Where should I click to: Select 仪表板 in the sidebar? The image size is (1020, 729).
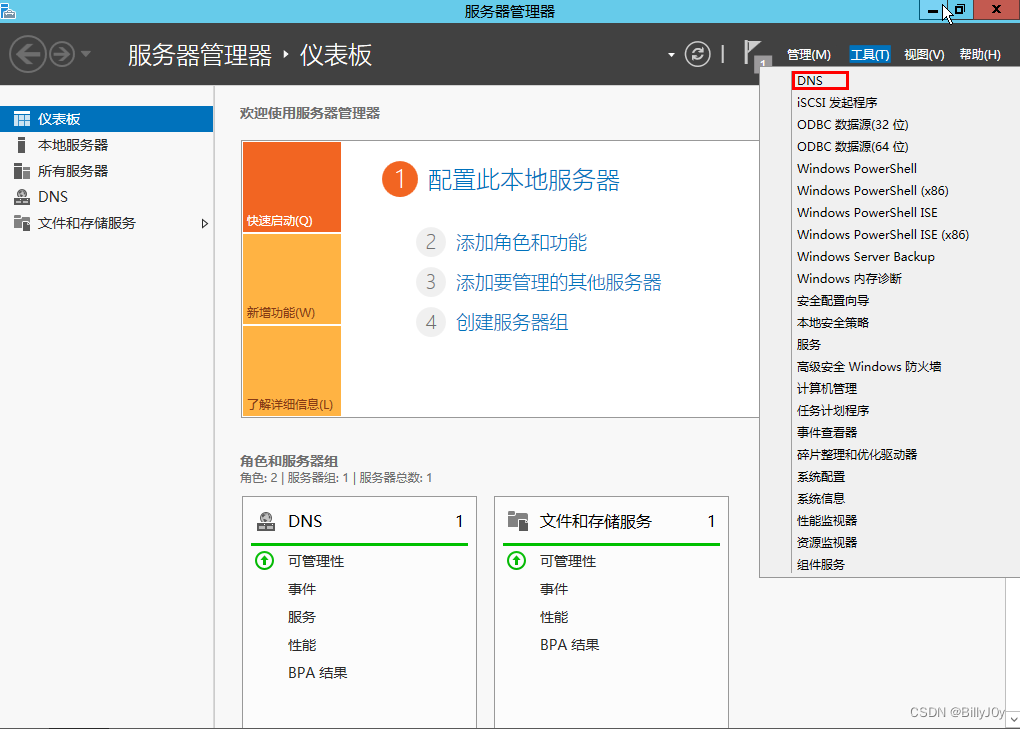point(107,119)
